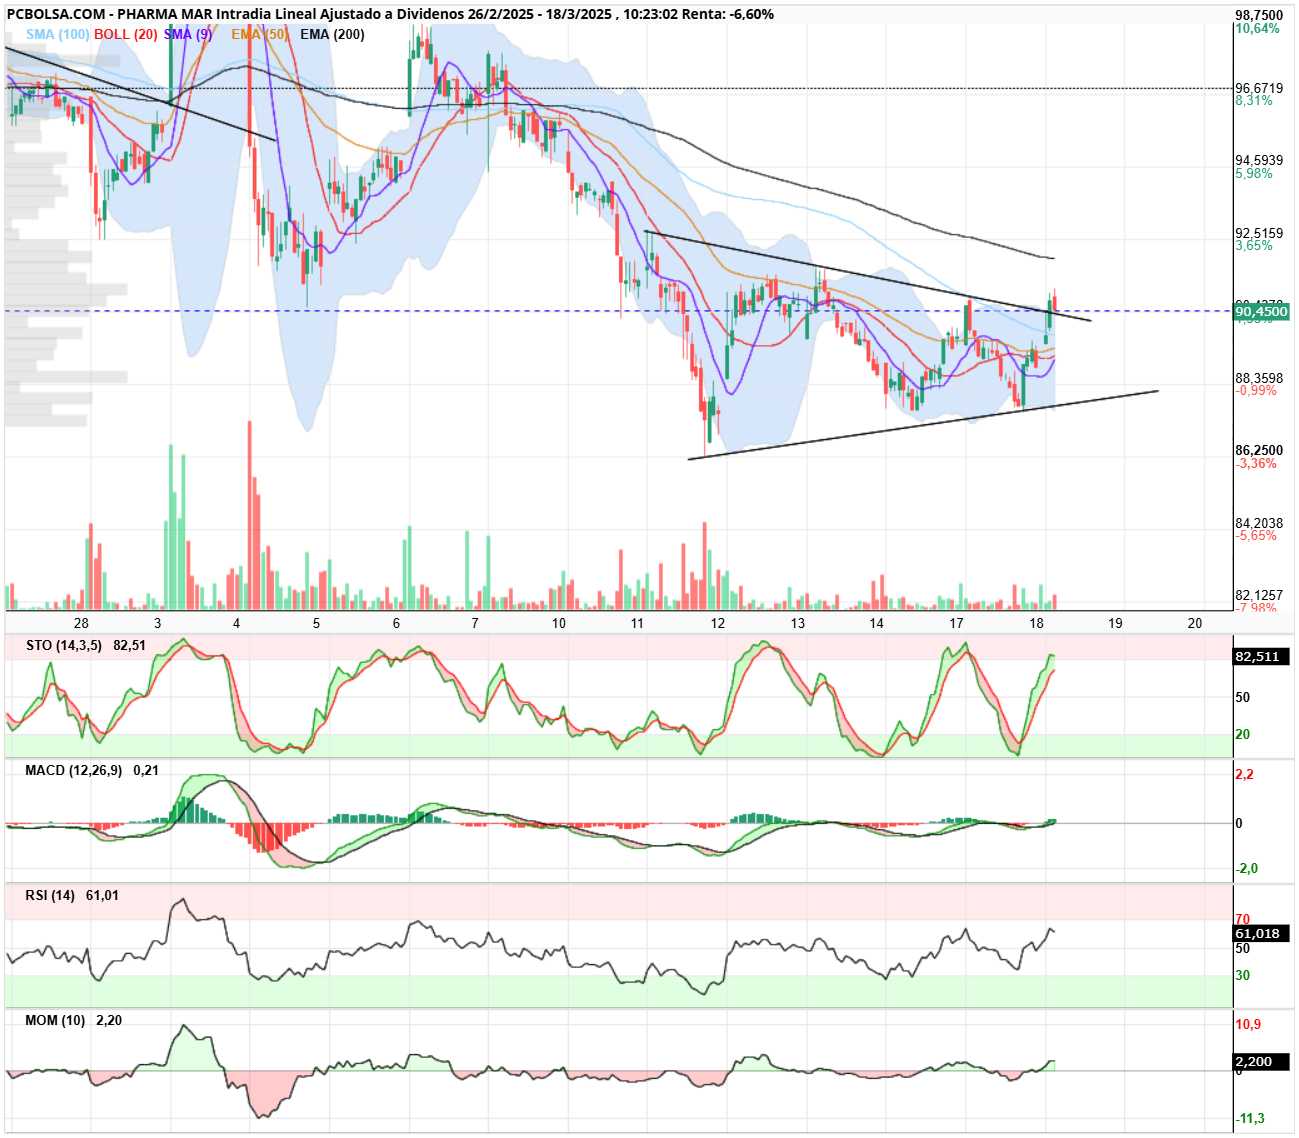Click date 17 on the time axis
The height and width of the screenshot is (1138, 1299).
click(956, 623)
